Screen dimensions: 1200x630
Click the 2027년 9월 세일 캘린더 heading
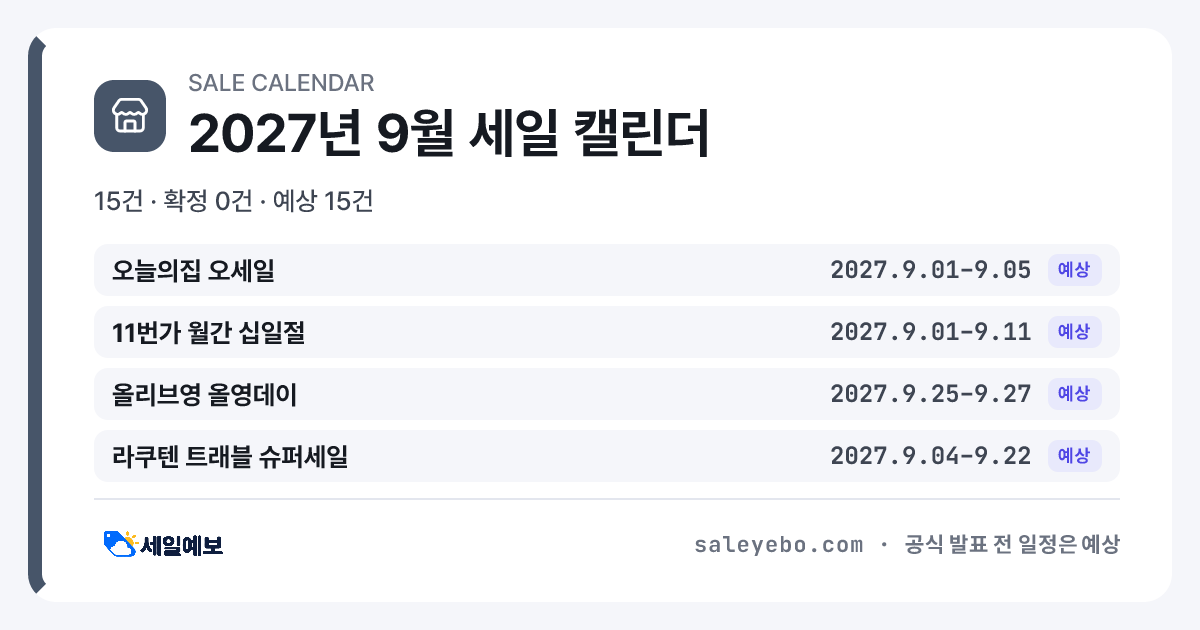tap(449, 133)
